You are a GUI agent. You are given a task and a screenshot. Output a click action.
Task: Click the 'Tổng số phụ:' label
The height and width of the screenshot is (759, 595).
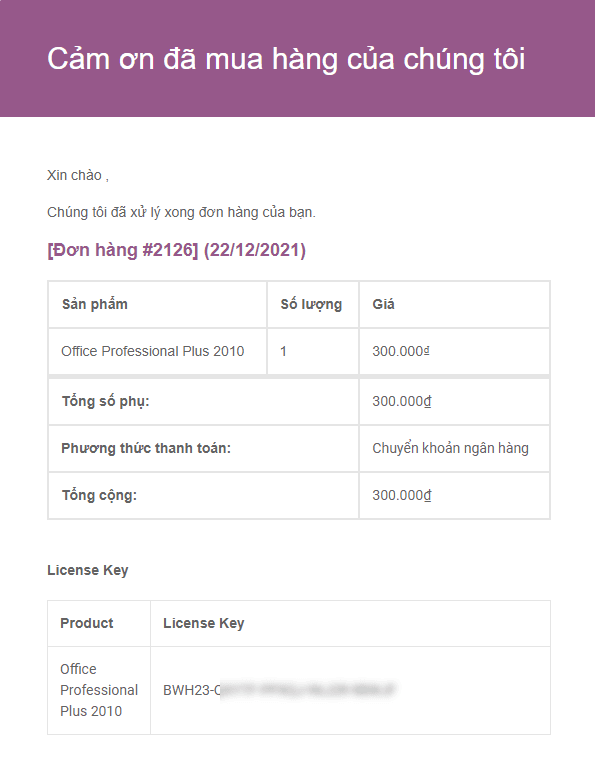point(106,401)
